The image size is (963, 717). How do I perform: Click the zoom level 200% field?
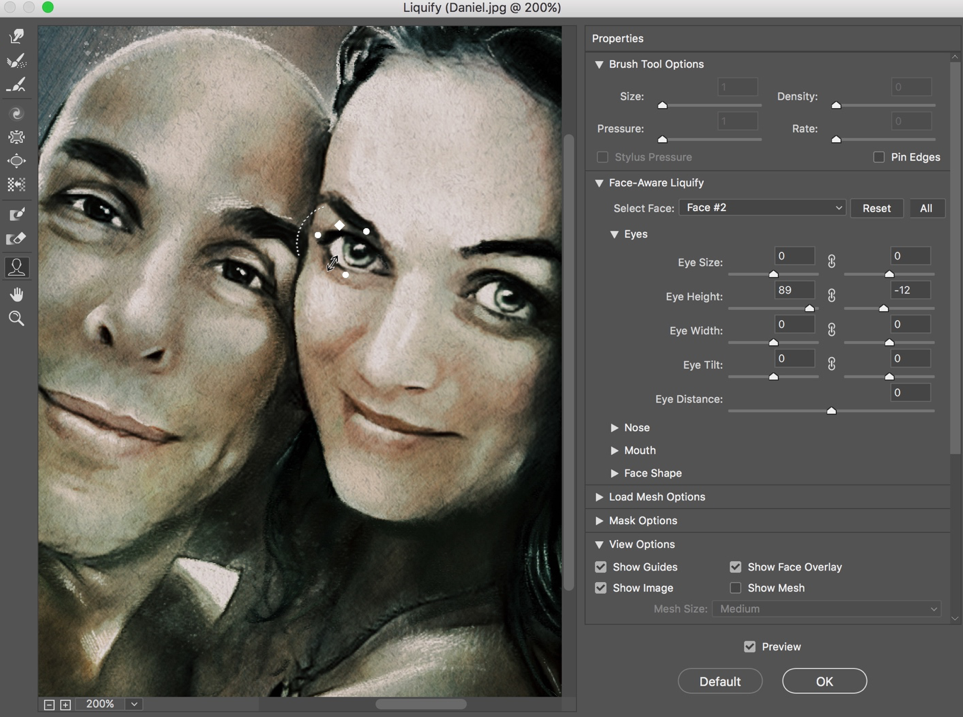[x=100, y=704]
